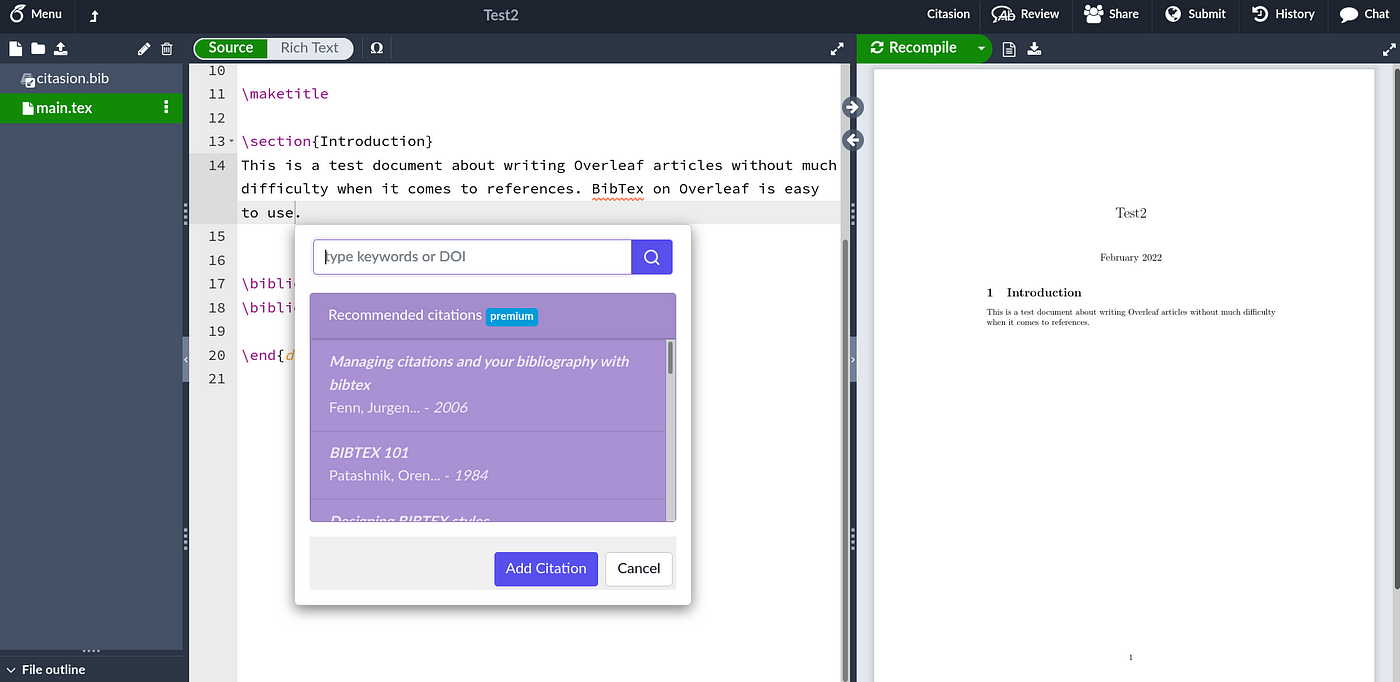Open Recompile dropdown arrow
The image size is (1400, 682).
(x=981, y=48)
